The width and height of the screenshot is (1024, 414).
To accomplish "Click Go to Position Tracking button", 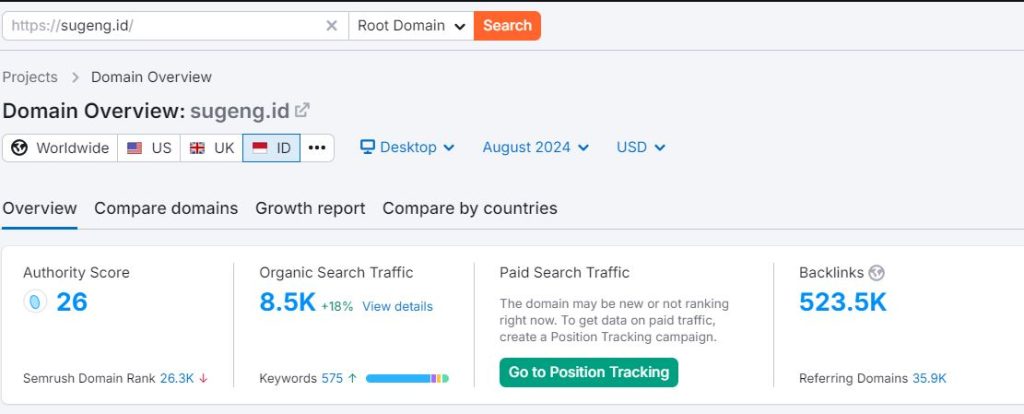I will click(589, 372).
